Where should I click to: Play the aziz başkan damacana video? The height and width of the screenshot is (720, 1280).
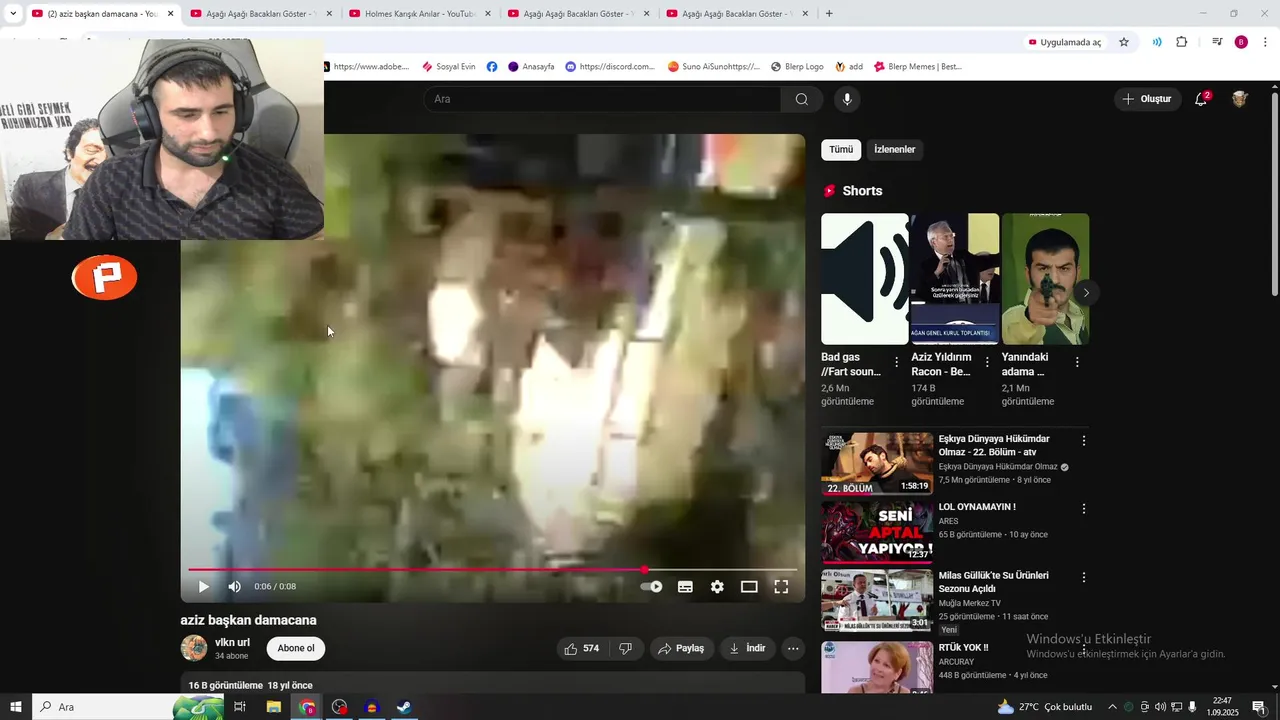point(204,587)
